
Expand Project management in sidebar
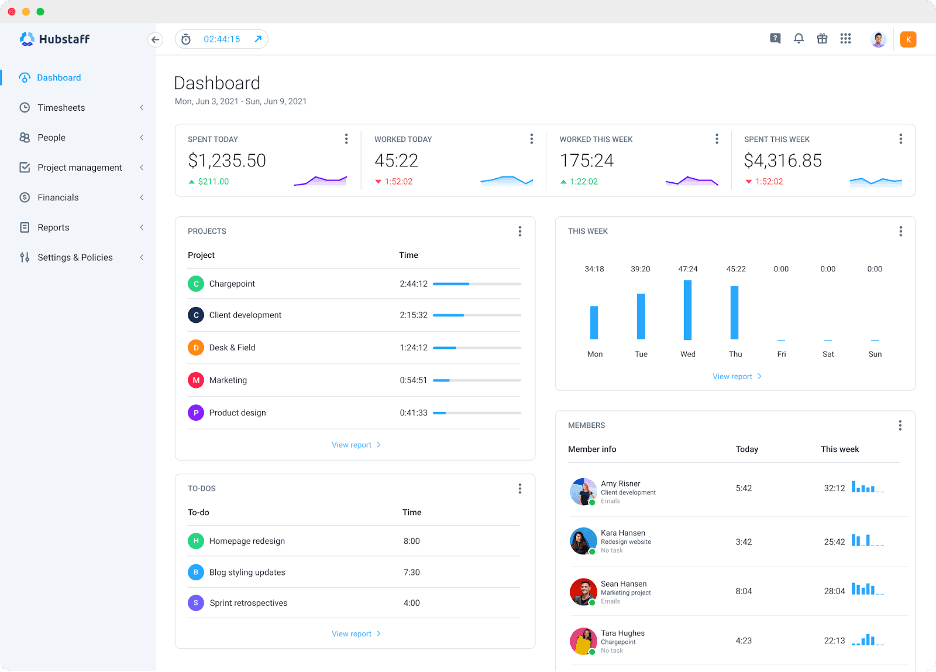pos(79,168)
